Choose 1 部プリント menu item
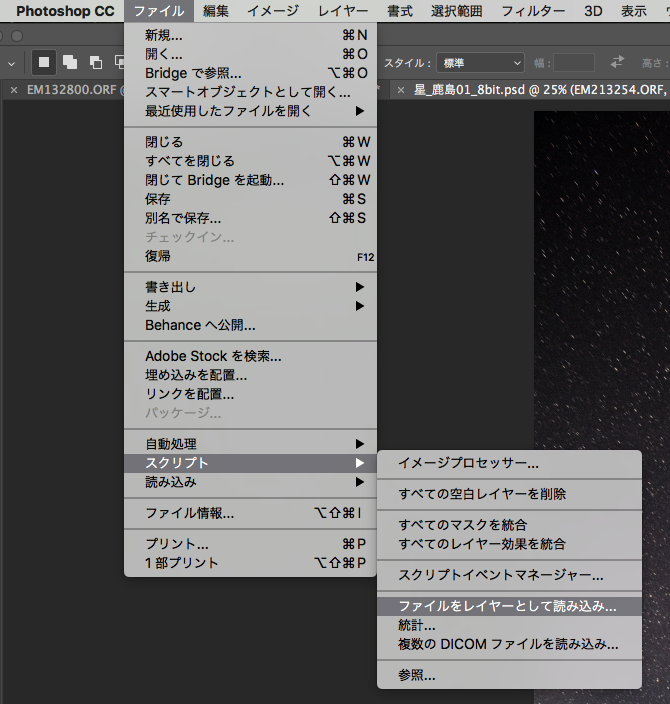The width and height of the screenshot is (670, 704). click(250, 563)
